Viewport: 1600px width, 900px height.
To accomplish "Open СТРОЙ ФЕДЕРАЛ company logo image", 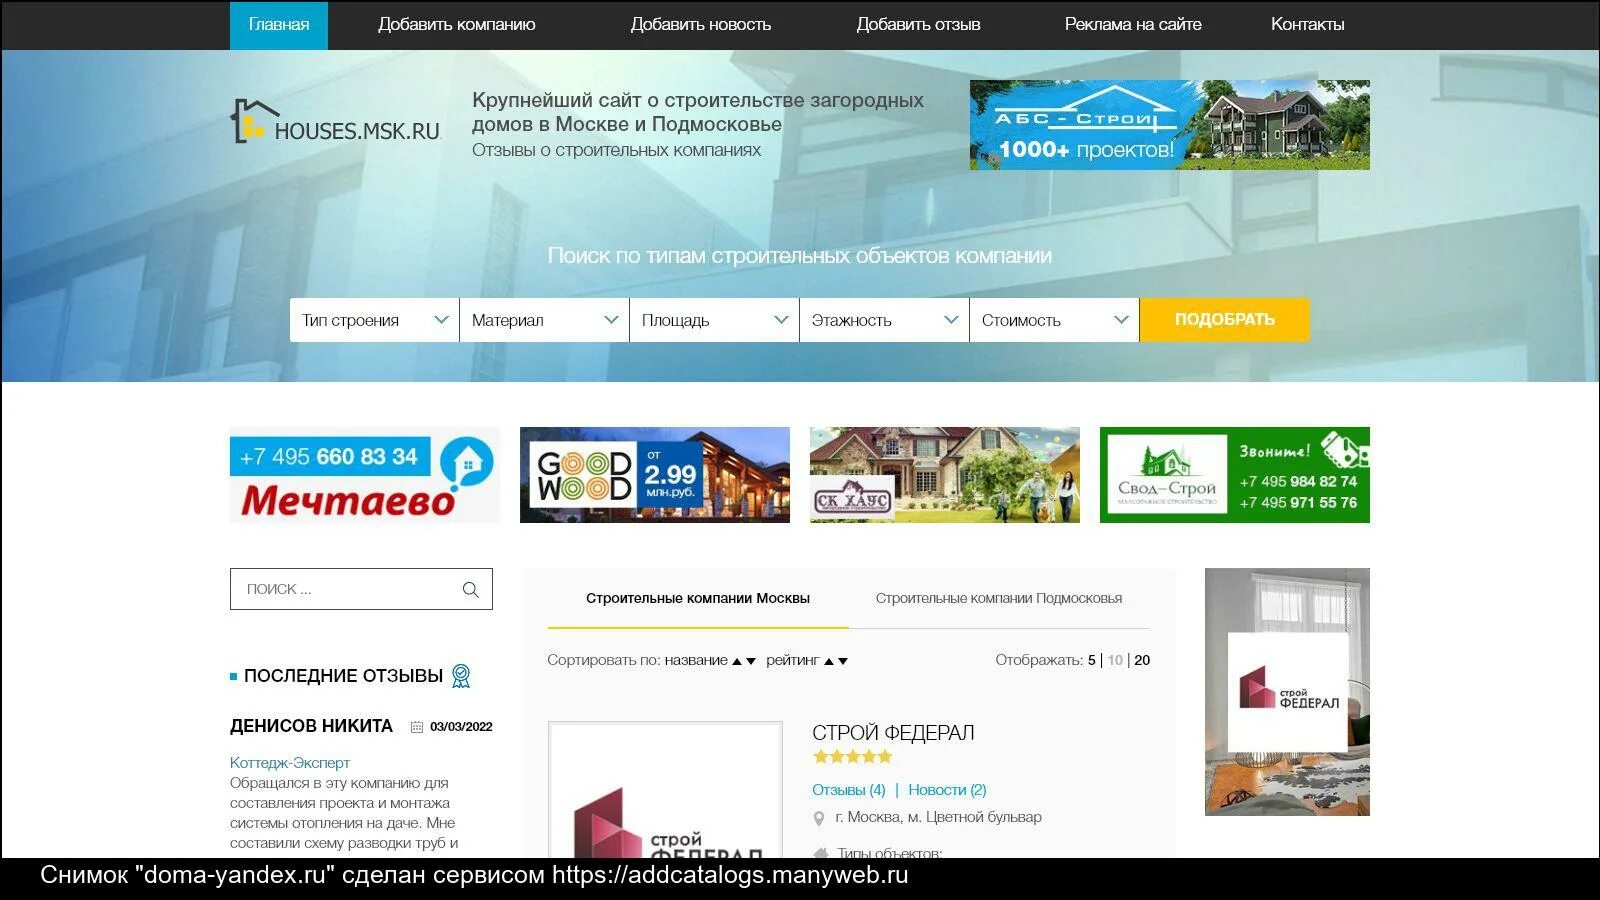I will tap(666, 790).
